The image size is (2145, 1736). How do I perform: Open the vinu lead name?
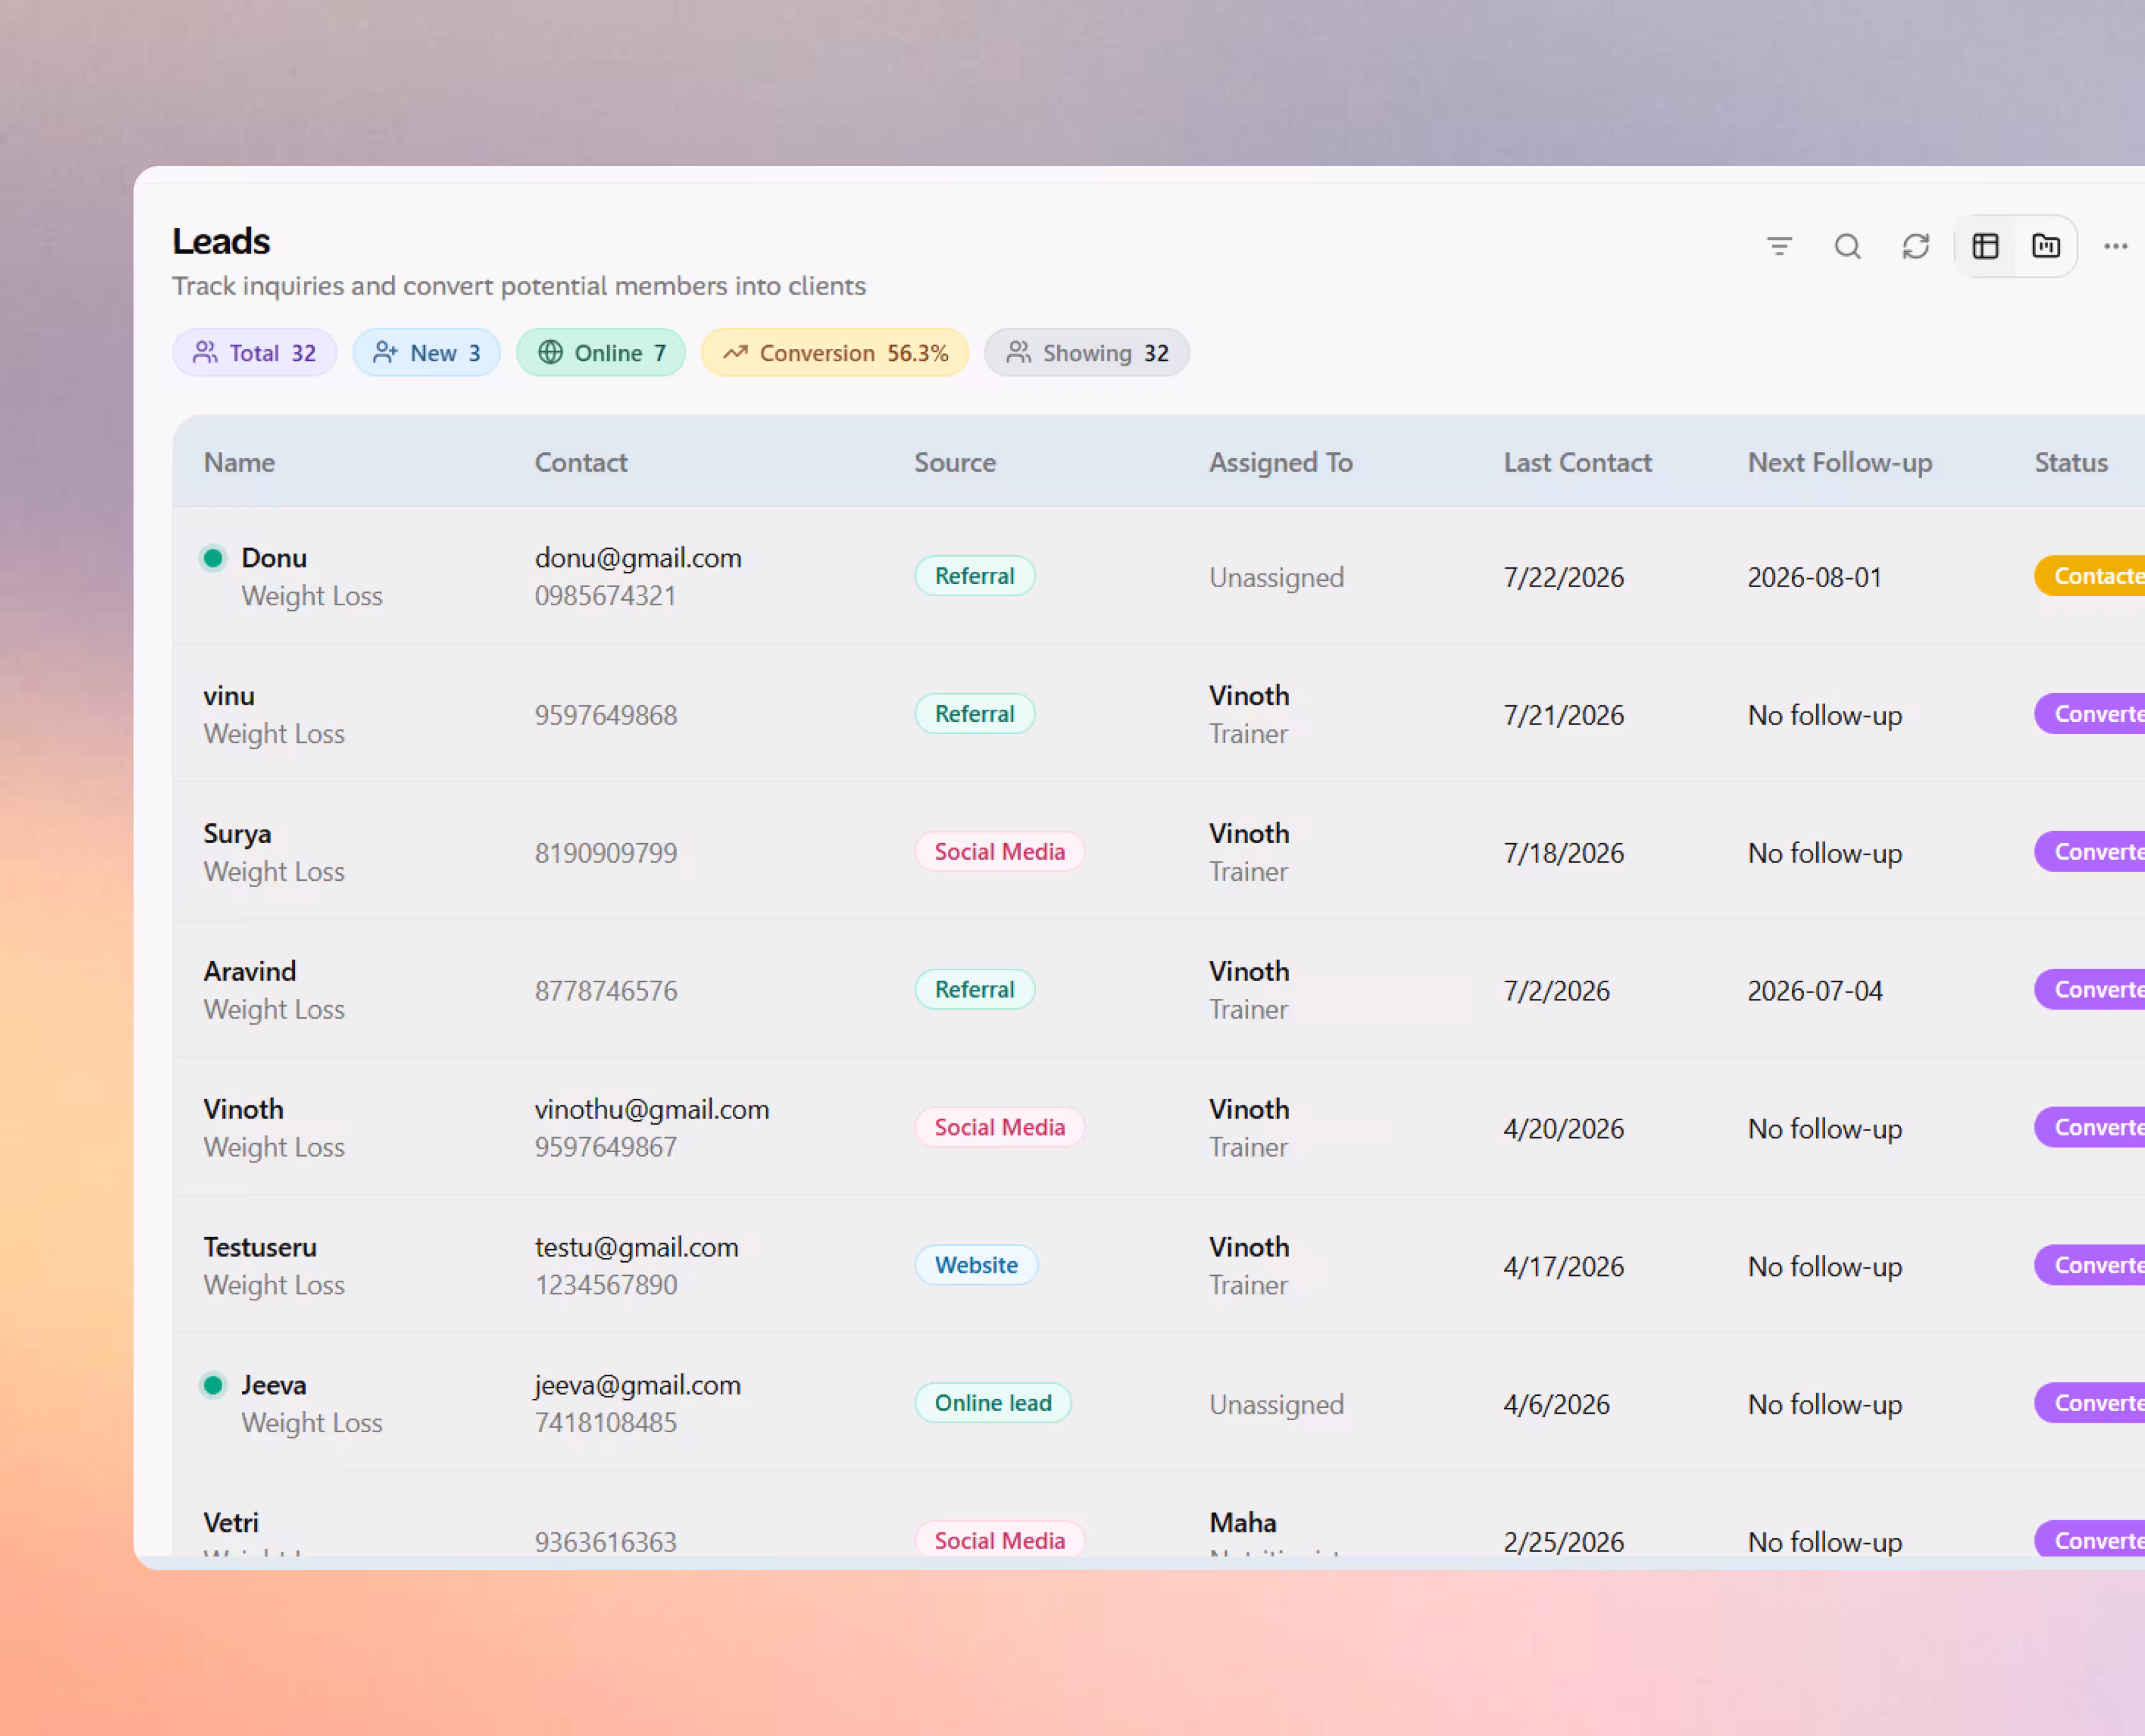coord(228,696)
